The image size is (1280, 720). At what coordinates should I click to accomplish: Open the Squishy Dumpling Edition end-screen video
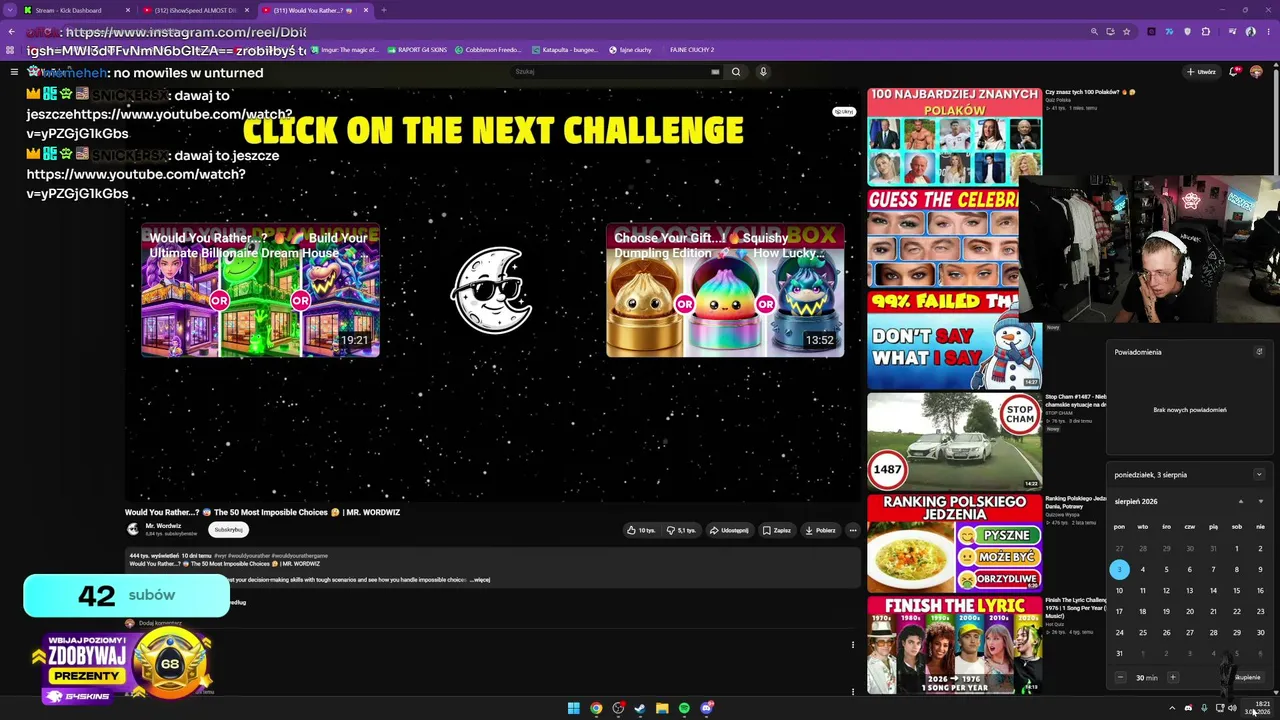click(725, 290)
